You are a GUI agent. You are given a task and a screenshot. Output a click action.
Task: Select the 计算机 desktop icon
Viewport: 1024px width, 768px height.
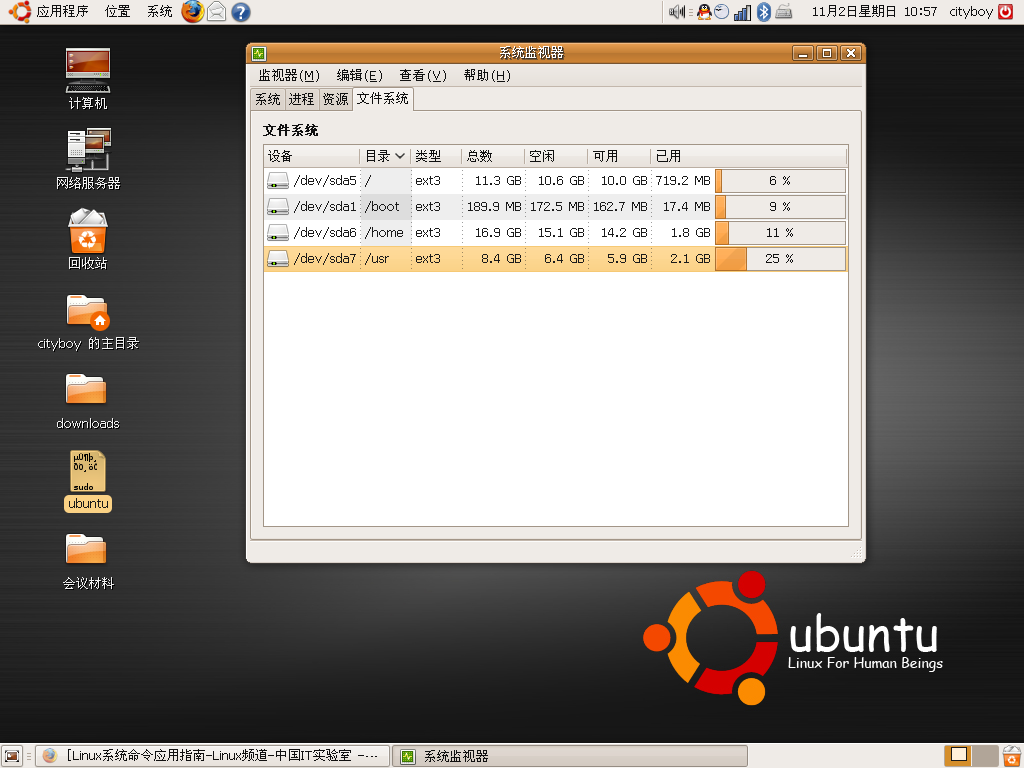coord(88,78)
